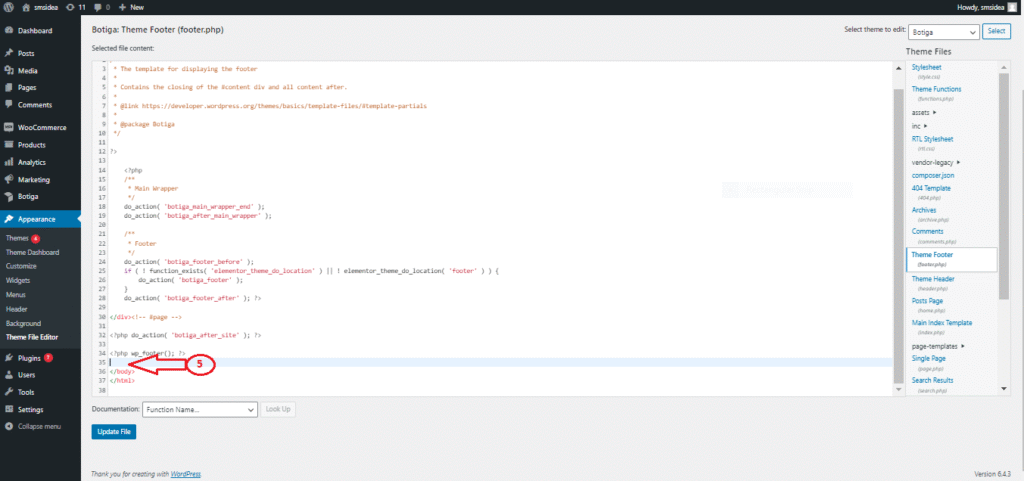Open Theme Dashboard submenu item
Image resolution: width=1024 pixels, height=481 pixels.
pos(33,252)
